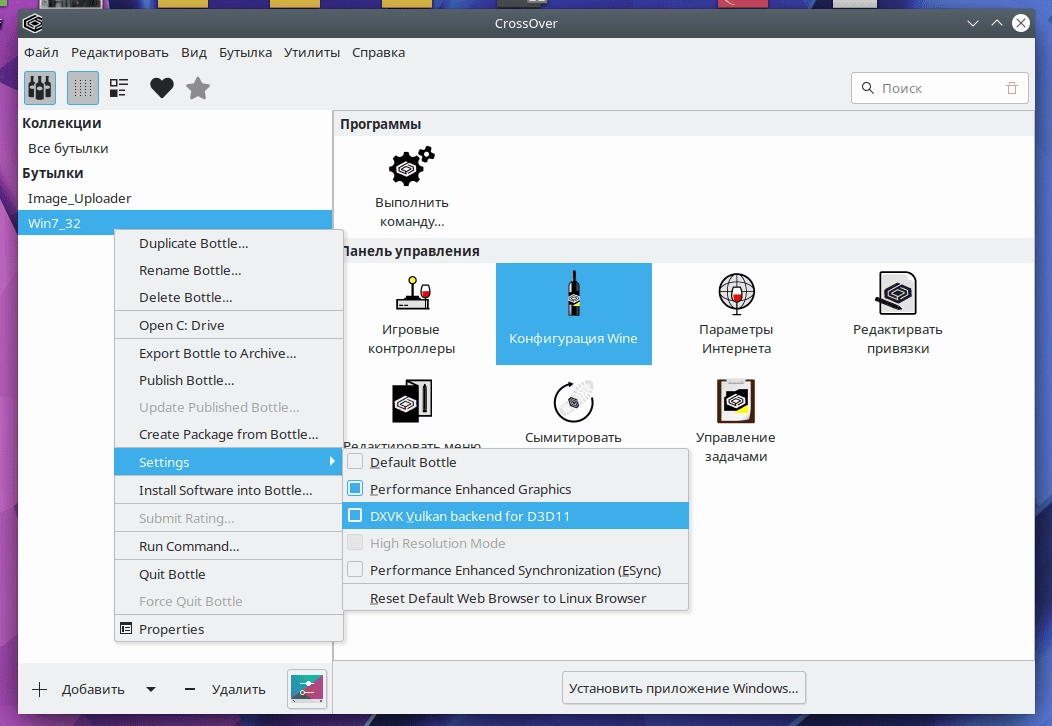
Task: Switch to the icon grid view
Action: tap(83, 88)
